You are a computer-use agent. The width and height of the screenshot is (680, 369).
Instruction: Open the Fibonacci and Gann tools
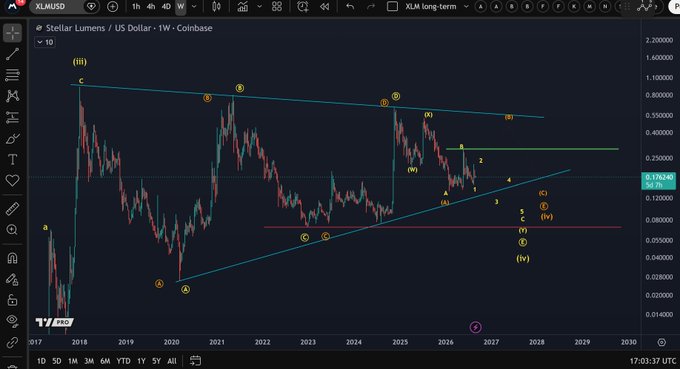13,75
